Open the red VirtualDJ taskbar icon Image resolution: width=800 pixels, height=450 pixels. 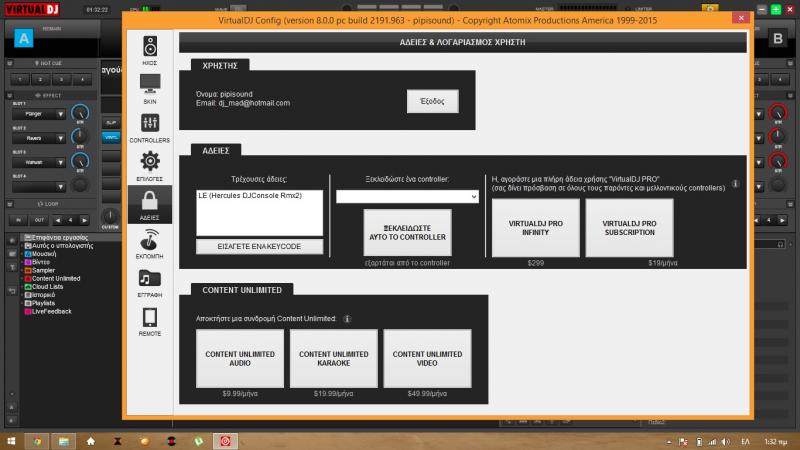coord(225,441)
